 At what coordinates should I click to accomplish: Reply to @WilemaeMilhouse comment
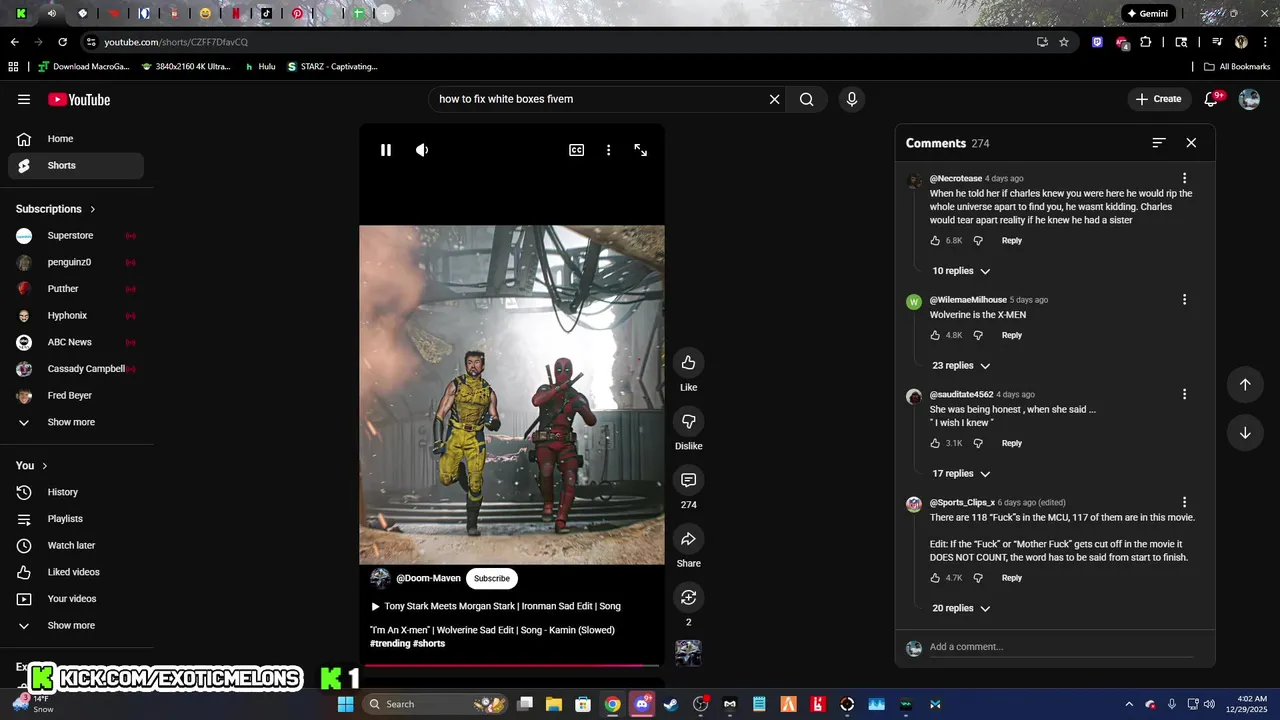(x=1012, y=336)
